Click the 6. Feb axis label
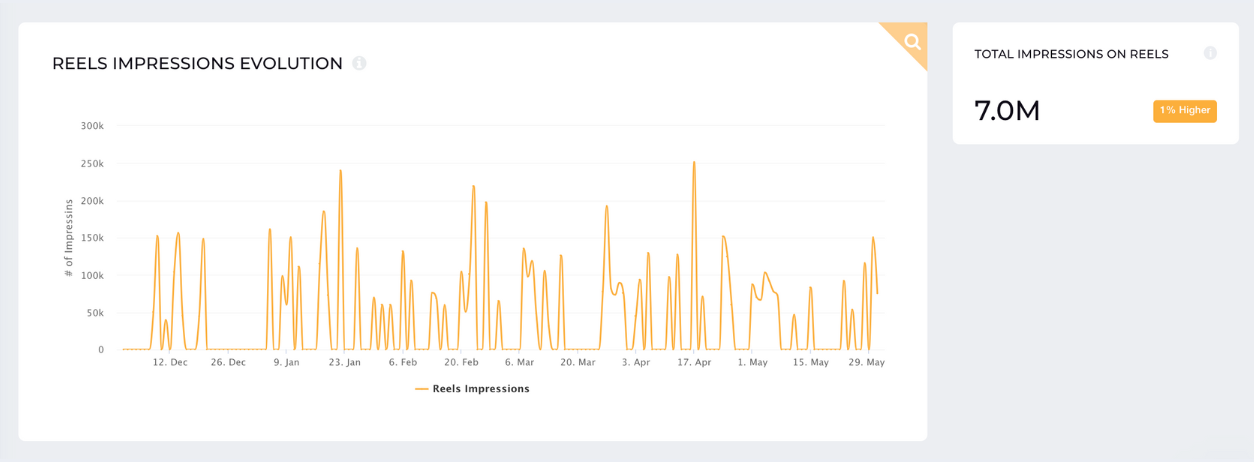This screenshot has width=1254, height=462. point(403,362)
